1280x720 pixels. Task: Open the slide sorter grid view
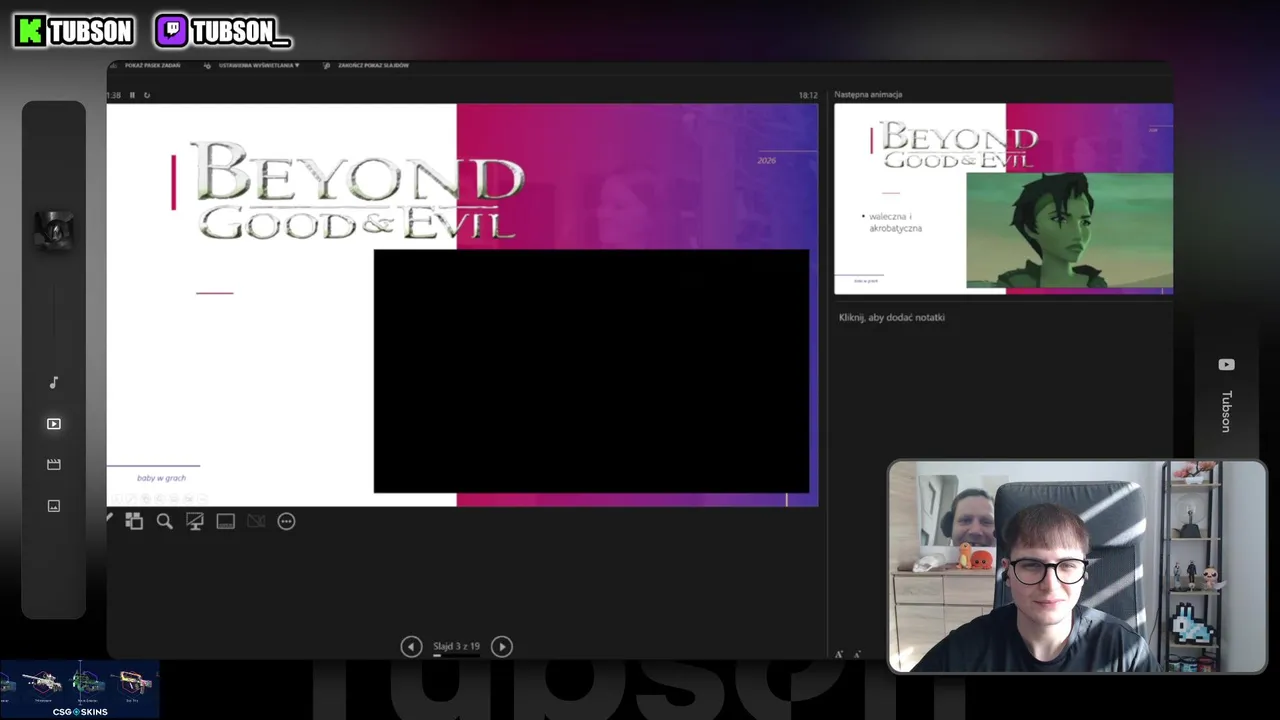click(x=134, y=521)
